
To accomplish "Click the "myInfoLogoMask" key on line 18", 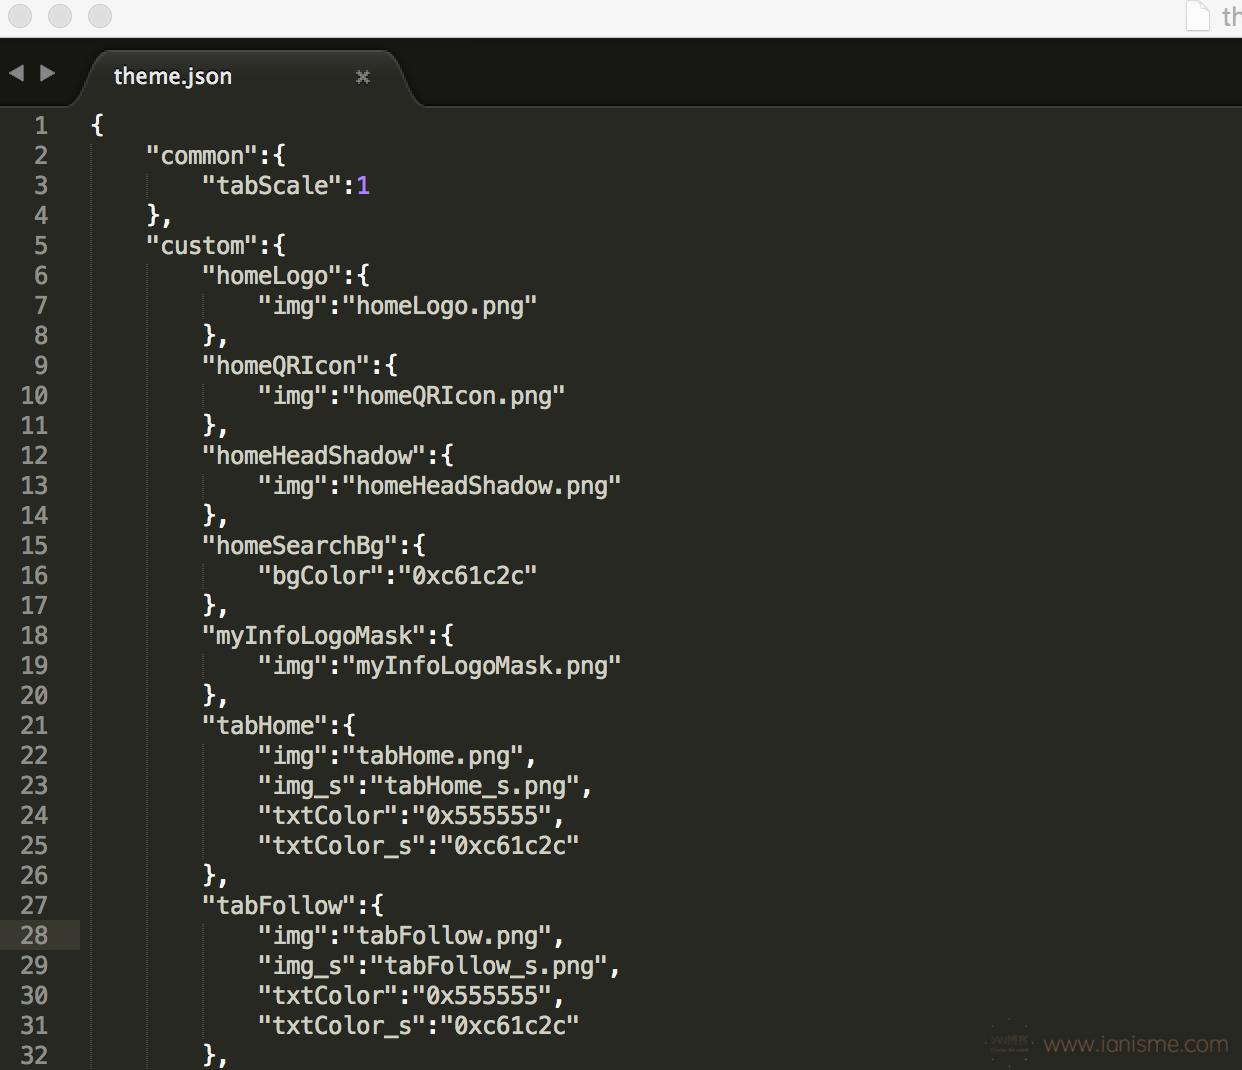I will coord(314,635).
